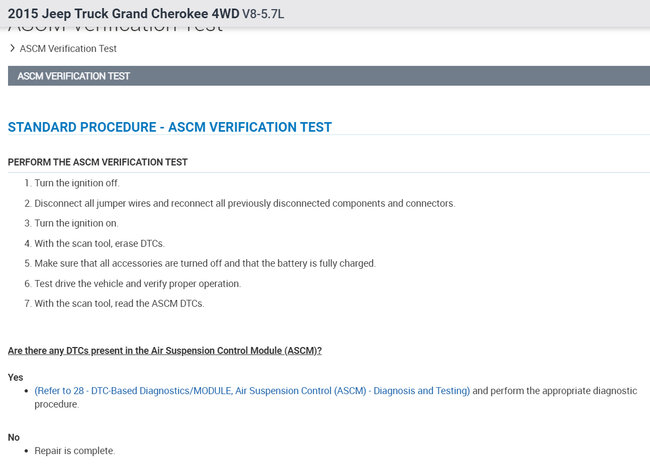
Task: Click the underlined DTCs present question text
Action: click(165, 351)
